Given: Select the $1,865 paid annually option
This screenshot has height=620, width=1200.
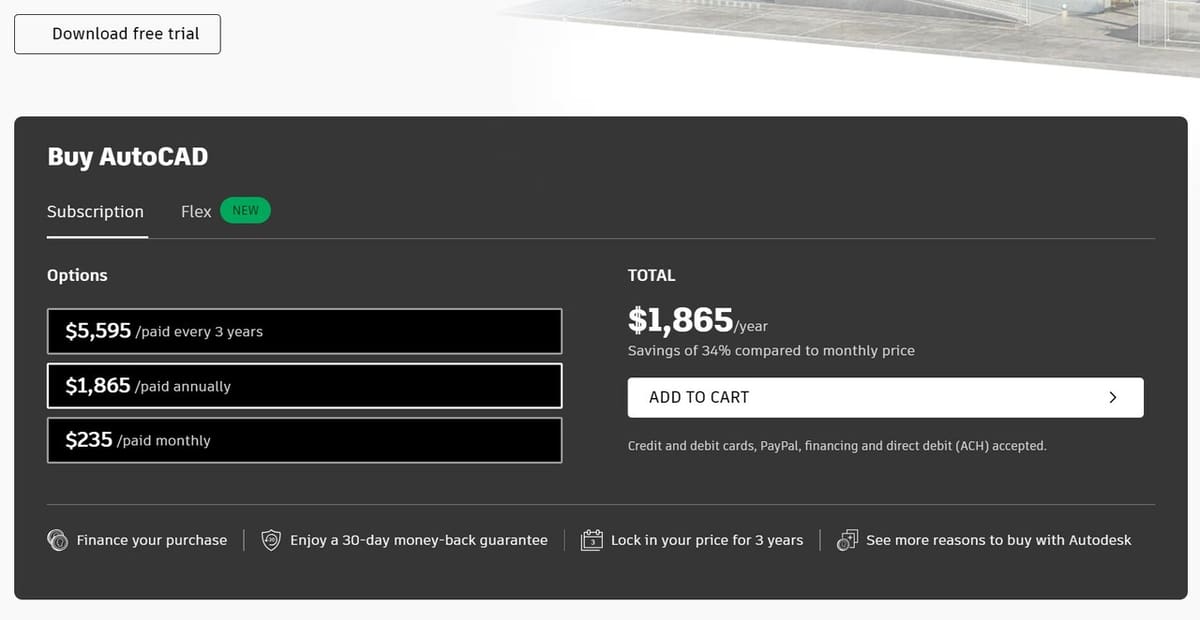Looking at the screenshot, I should coord(304,386).
